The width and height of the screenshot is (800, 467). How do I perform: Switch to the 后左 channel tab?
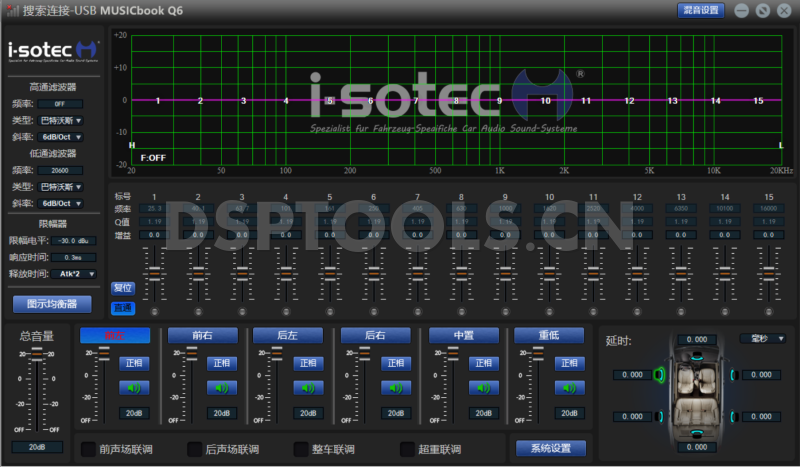[288, 335]
